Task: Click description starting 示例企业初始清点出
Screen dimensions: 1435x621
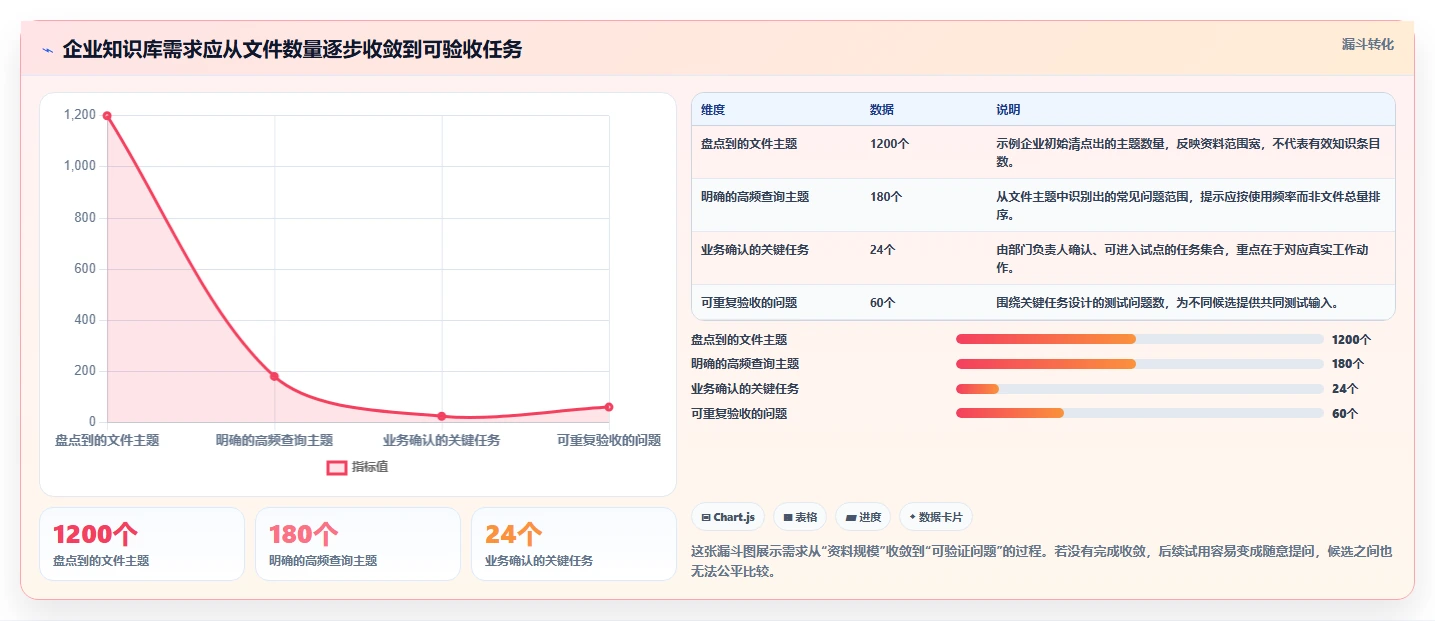Action: coord(1189,152)
